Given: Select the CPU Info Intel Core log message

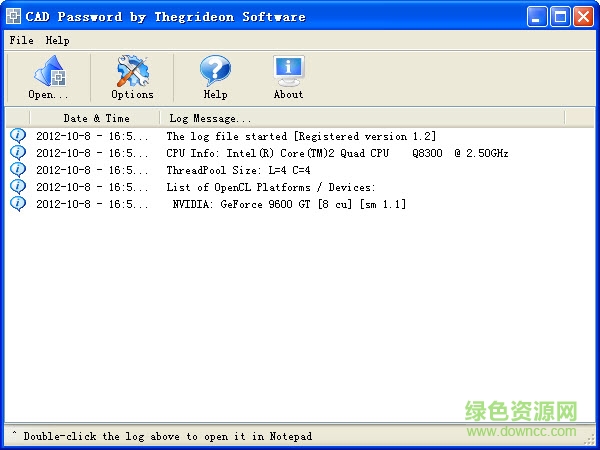Looking at the screenshot, I should [x=337, y=153].
